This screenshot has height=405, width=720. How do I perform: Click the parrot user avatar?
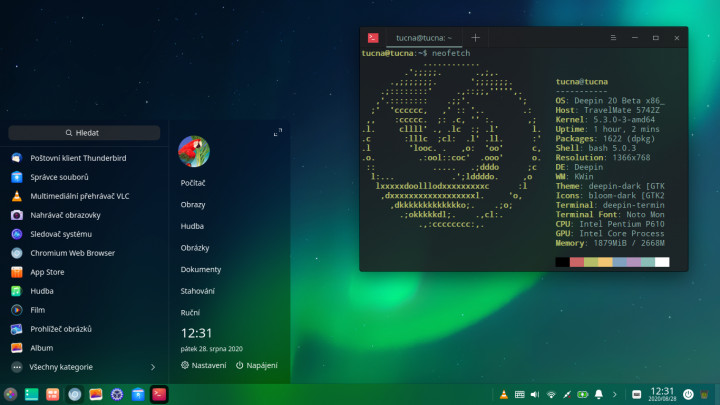[194, 151]
